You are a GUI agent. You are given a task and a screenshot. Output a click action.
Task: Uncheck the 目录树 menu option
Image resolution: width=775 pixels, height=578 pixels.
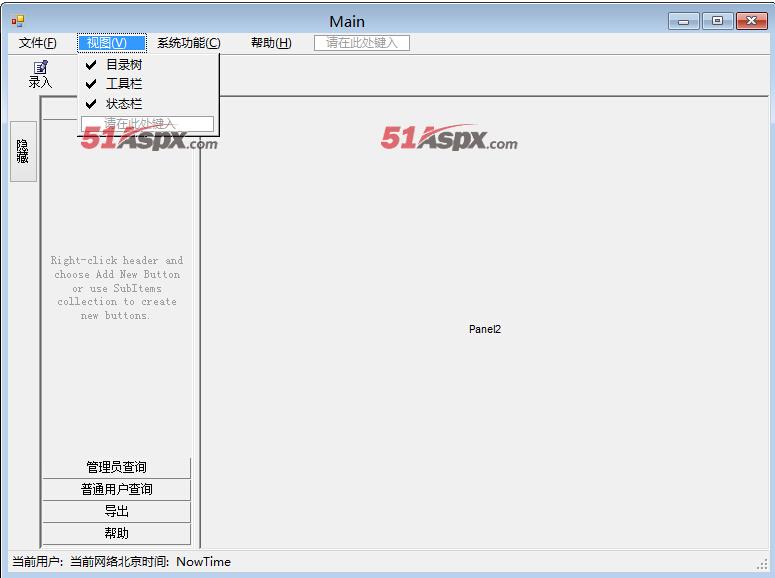pos(148,64)
